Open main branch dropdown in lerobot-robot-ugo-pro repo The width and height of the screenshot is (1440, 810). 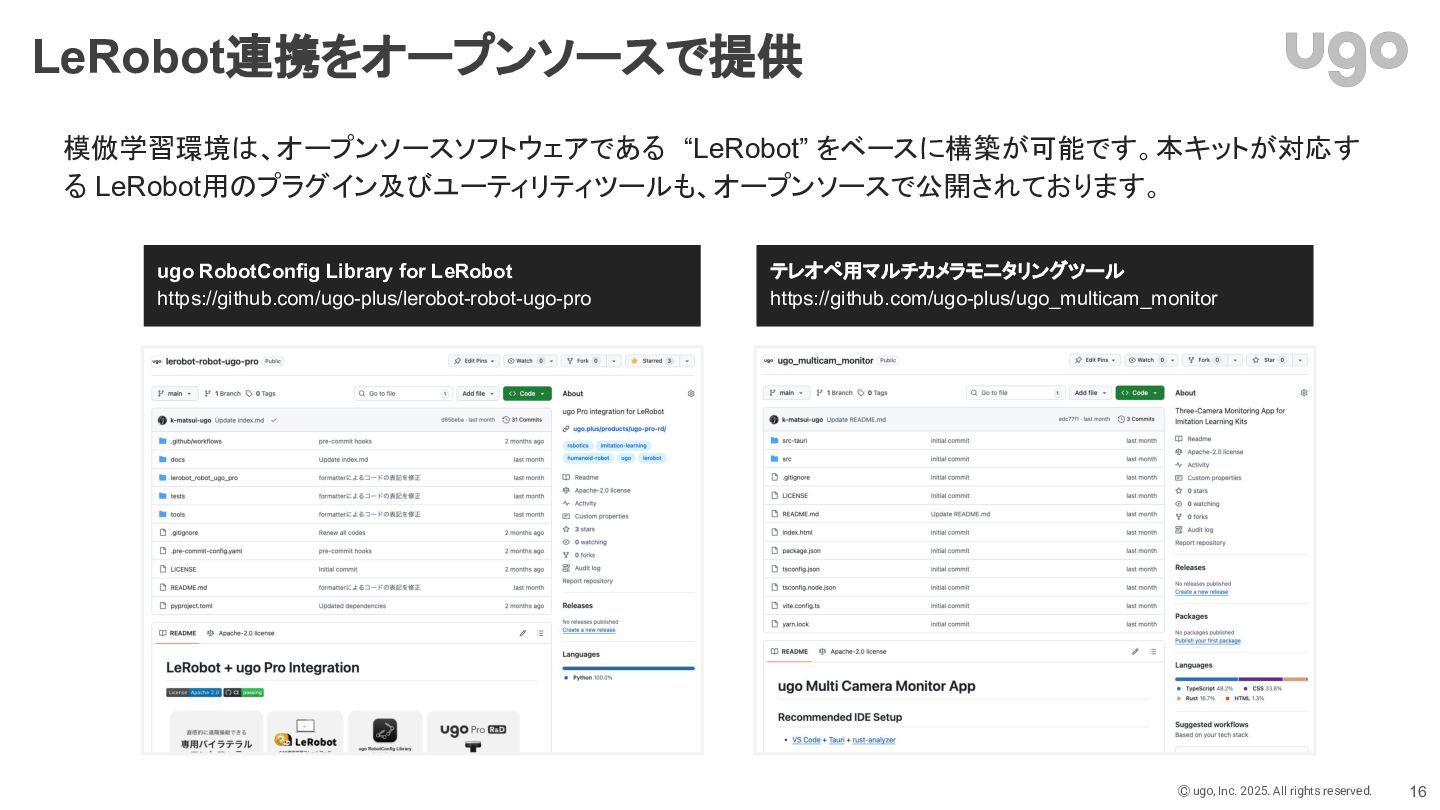[x=175, y=394]
